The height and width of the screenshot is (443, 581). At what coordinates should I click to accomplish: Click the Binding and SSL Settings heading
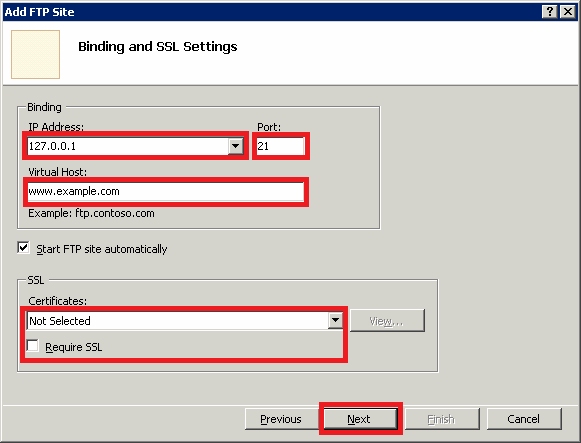tap(157, 47)
